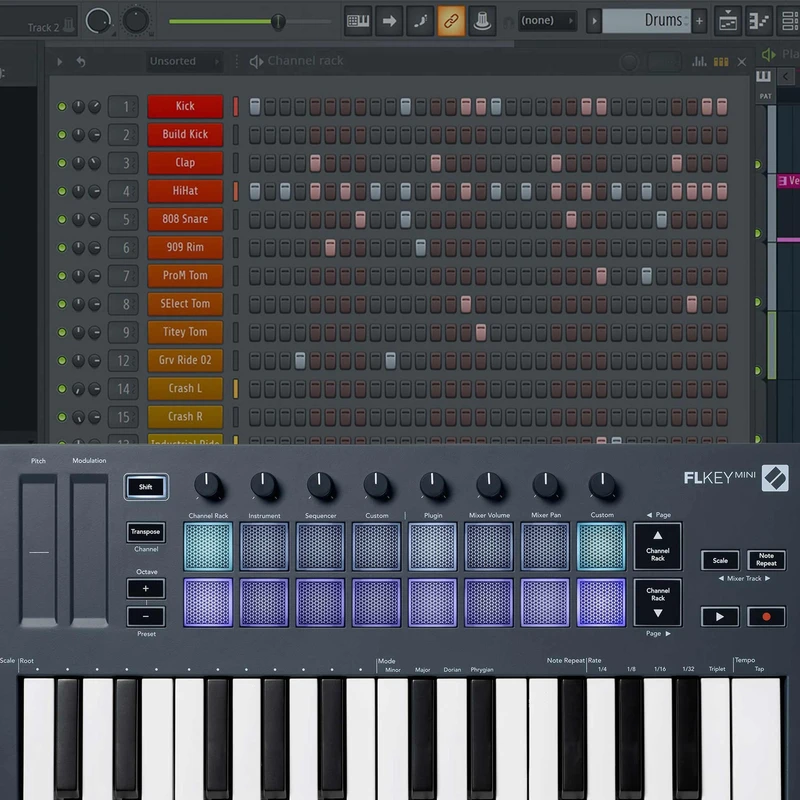Click the orange MIDI link icon in toolbar
800x800 pixels.
[451, 20]
